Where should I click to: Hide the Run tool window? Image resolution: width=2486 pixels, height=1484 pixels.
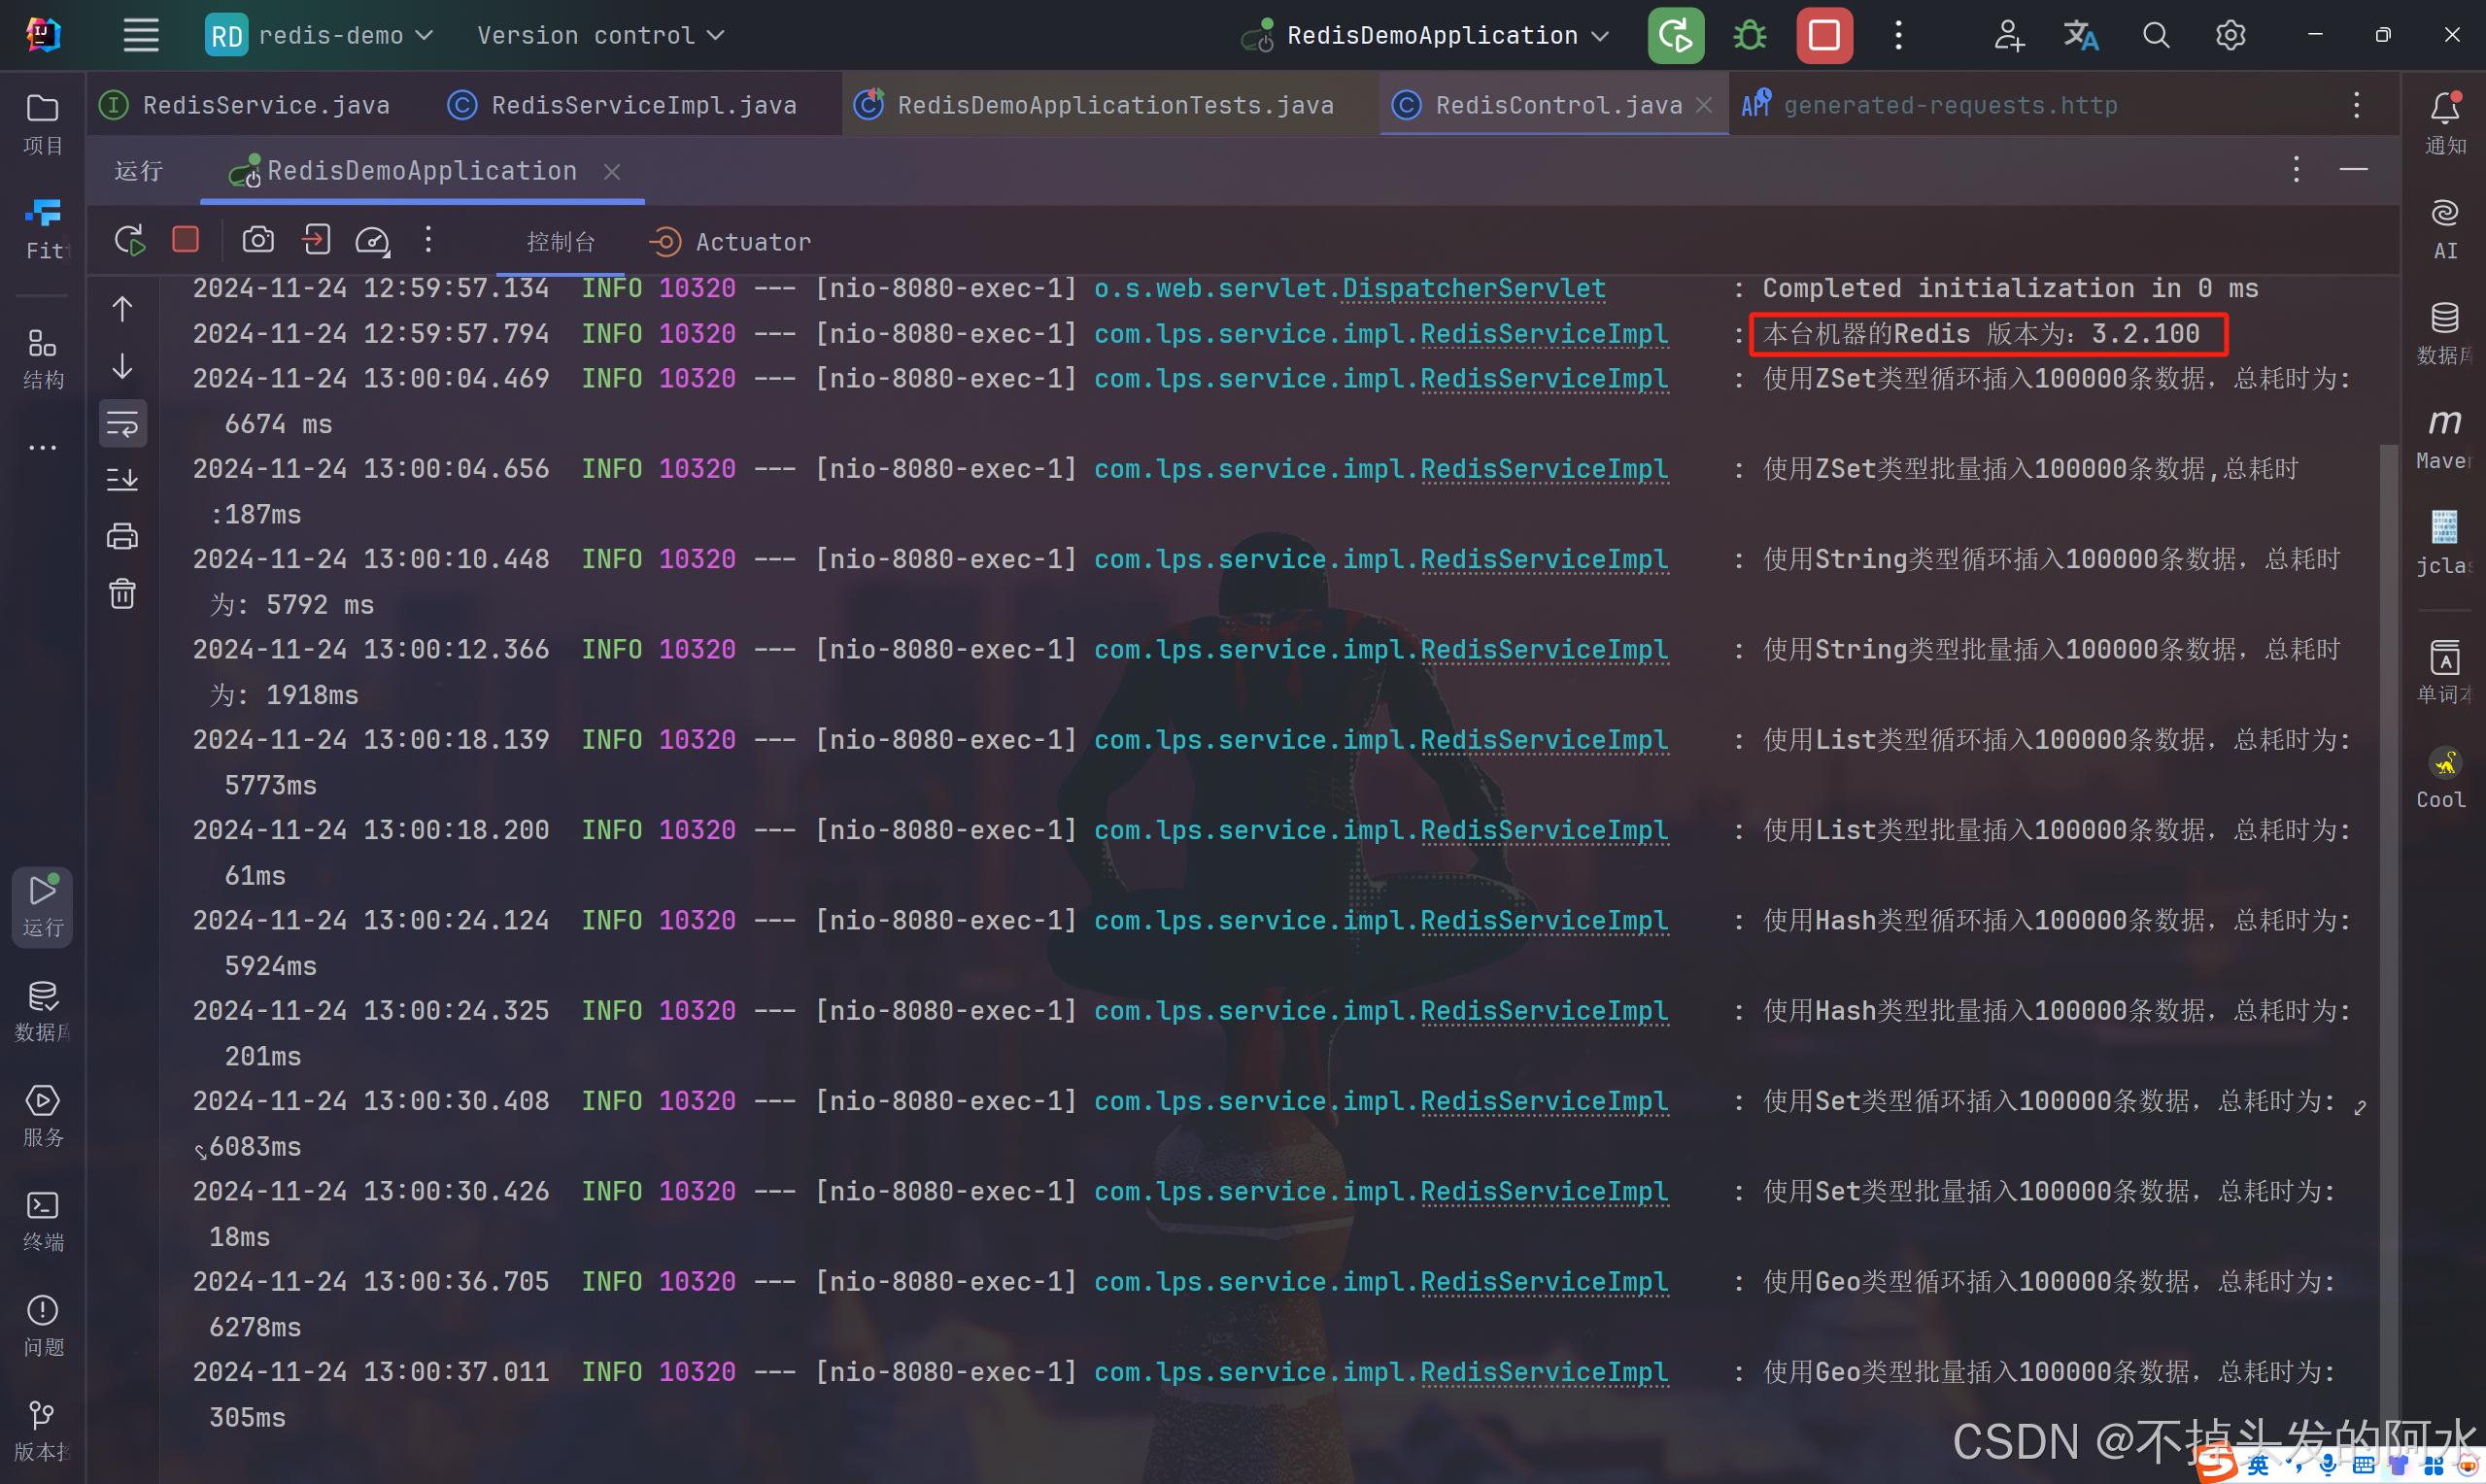(2353, 169)
